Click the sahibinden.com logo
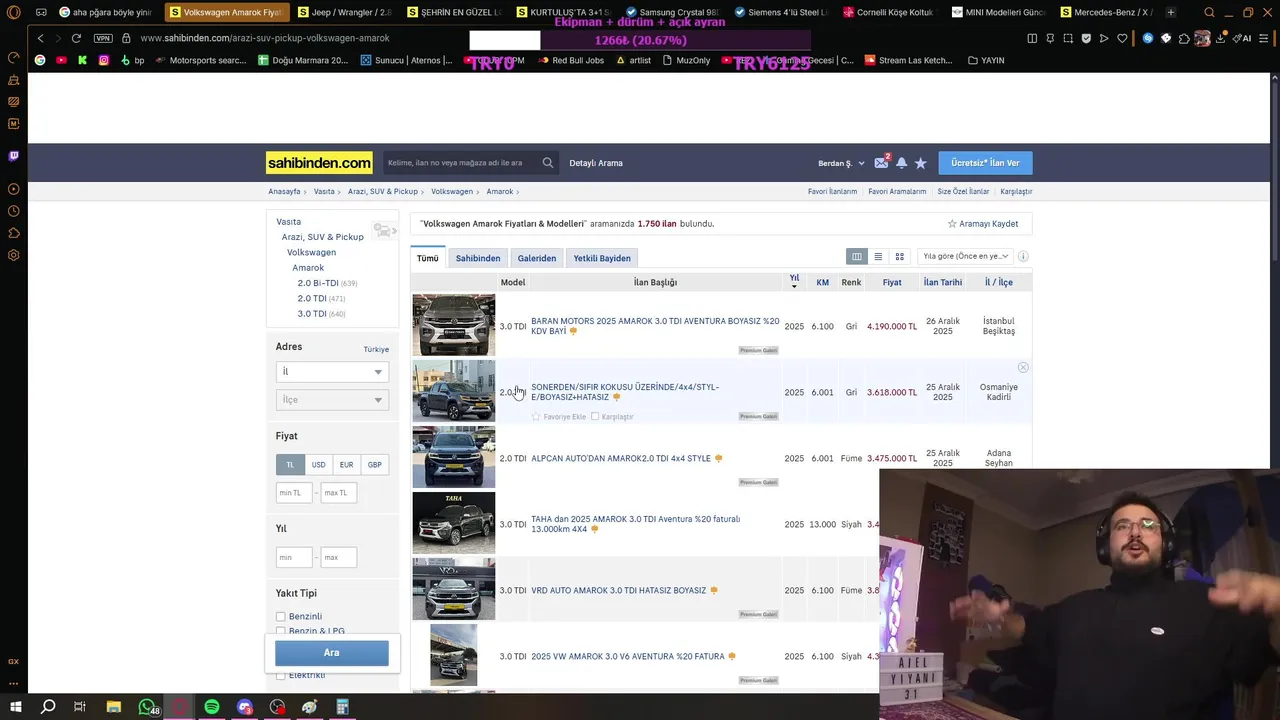1280x720 pixels. 319,163
